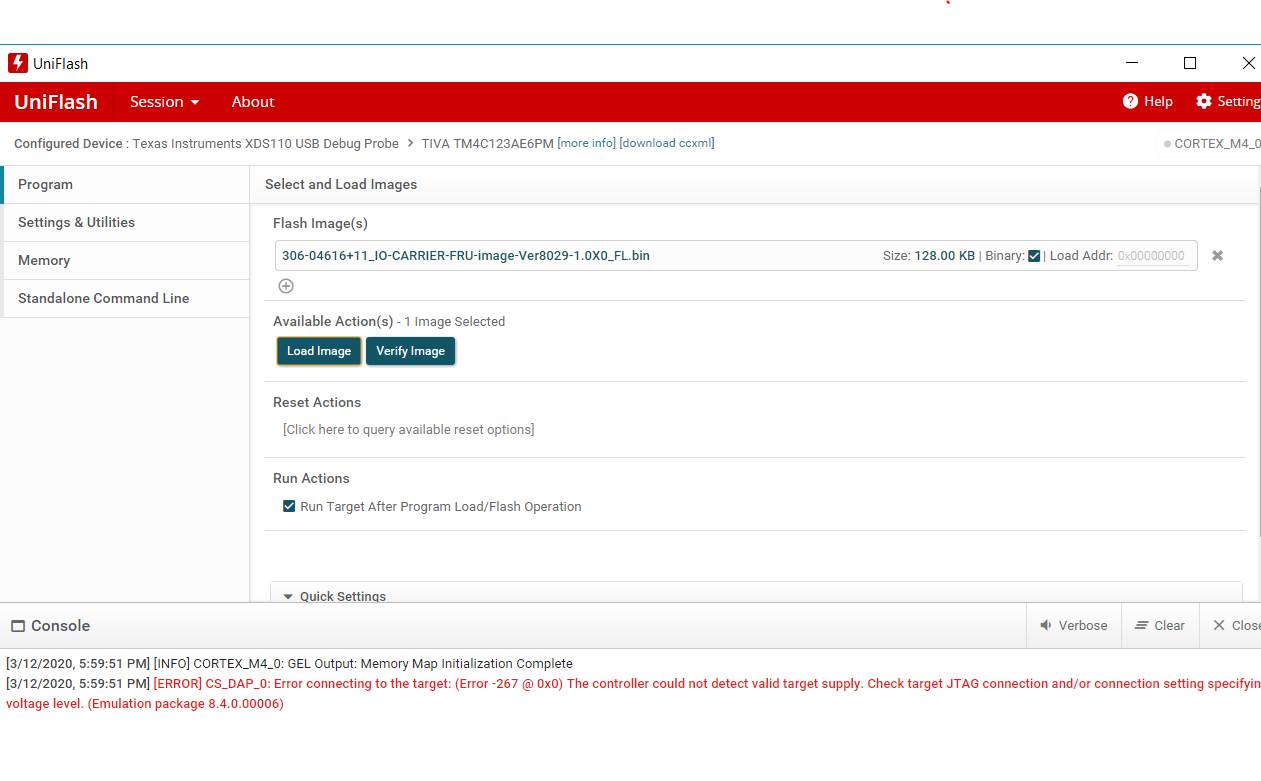
Task: Click the Load Image button
Action: 319,351
